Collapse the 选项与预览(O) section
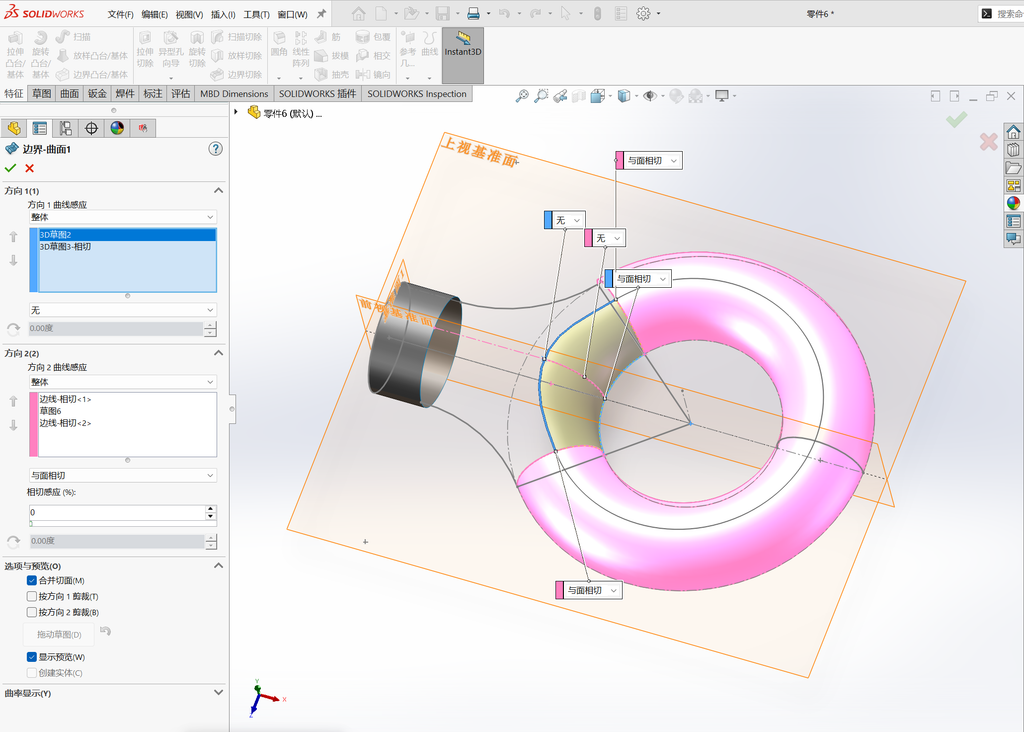Image resolution: width=1024 pixels, height=732 pixels. [x=218, y=565]
